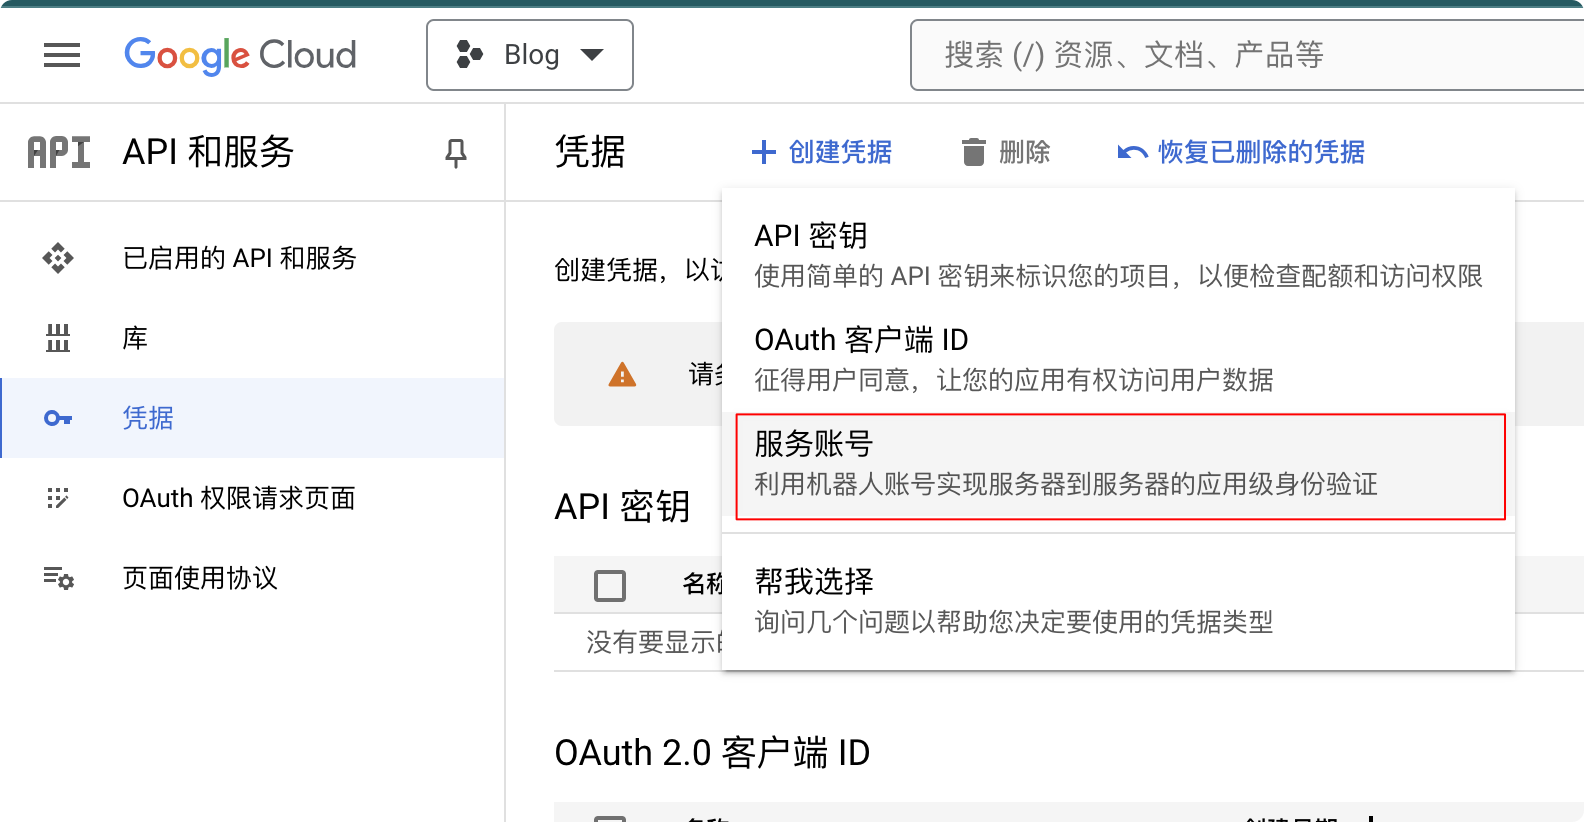This screenshot has height=822, width=1584.
Task: Choose OAuth 客户端 ID from the menu
Action: pos(1118,360)
